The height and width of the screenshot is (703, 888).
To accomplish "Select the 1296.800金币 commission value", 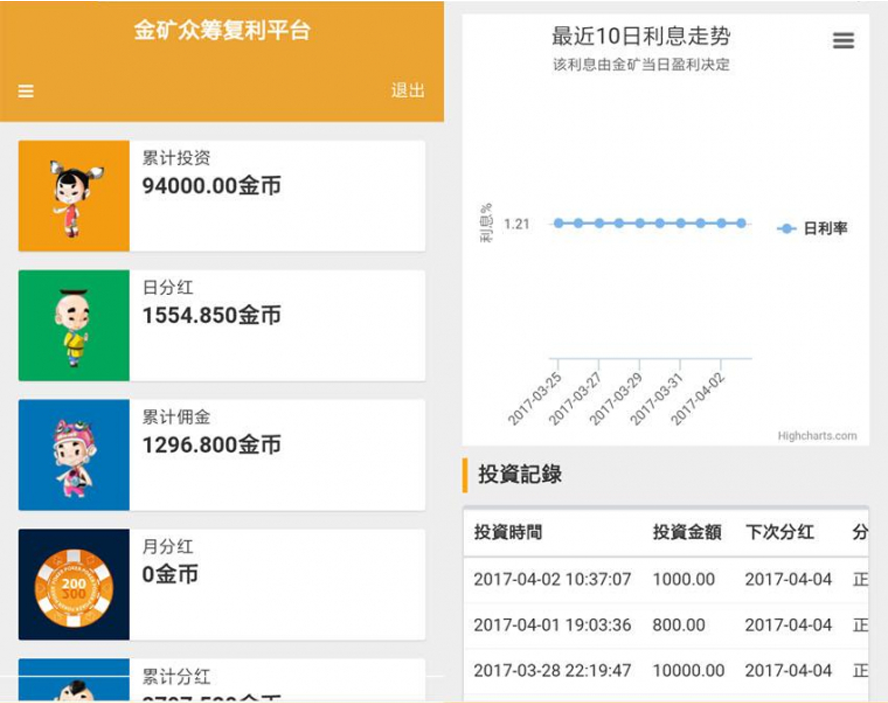I will 211,445.
